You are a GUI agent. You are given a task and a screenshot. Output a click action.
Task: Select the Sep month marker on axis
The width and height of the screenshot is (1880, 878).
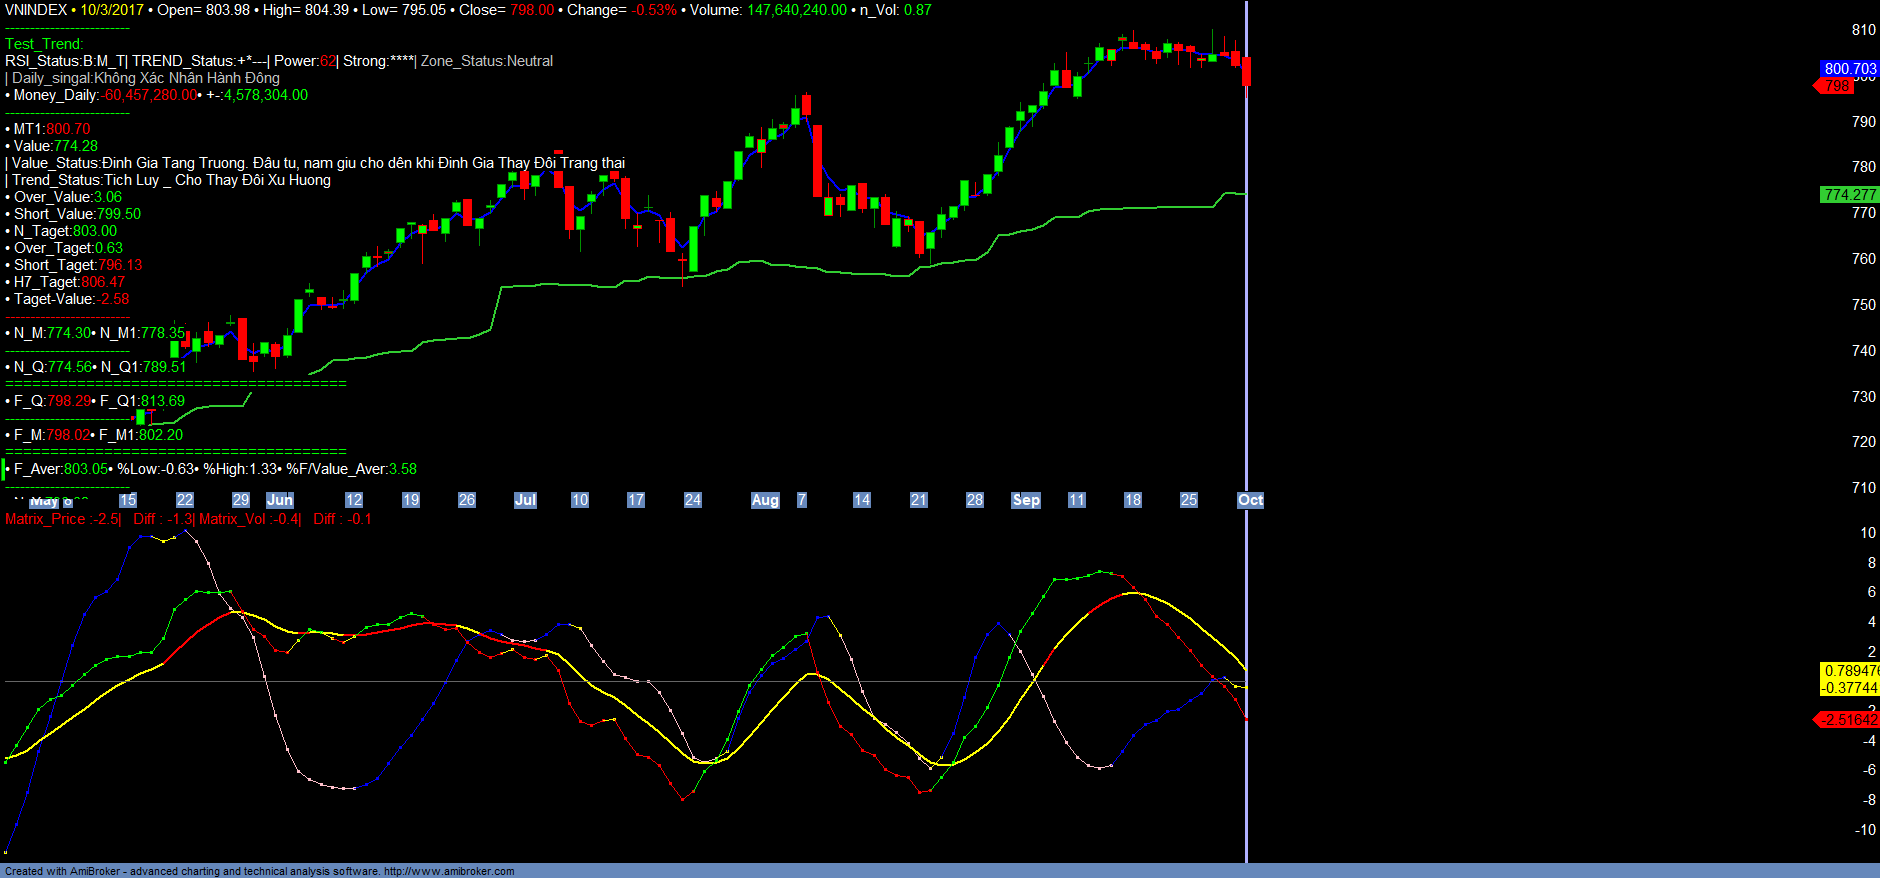tap(1026, 500)
